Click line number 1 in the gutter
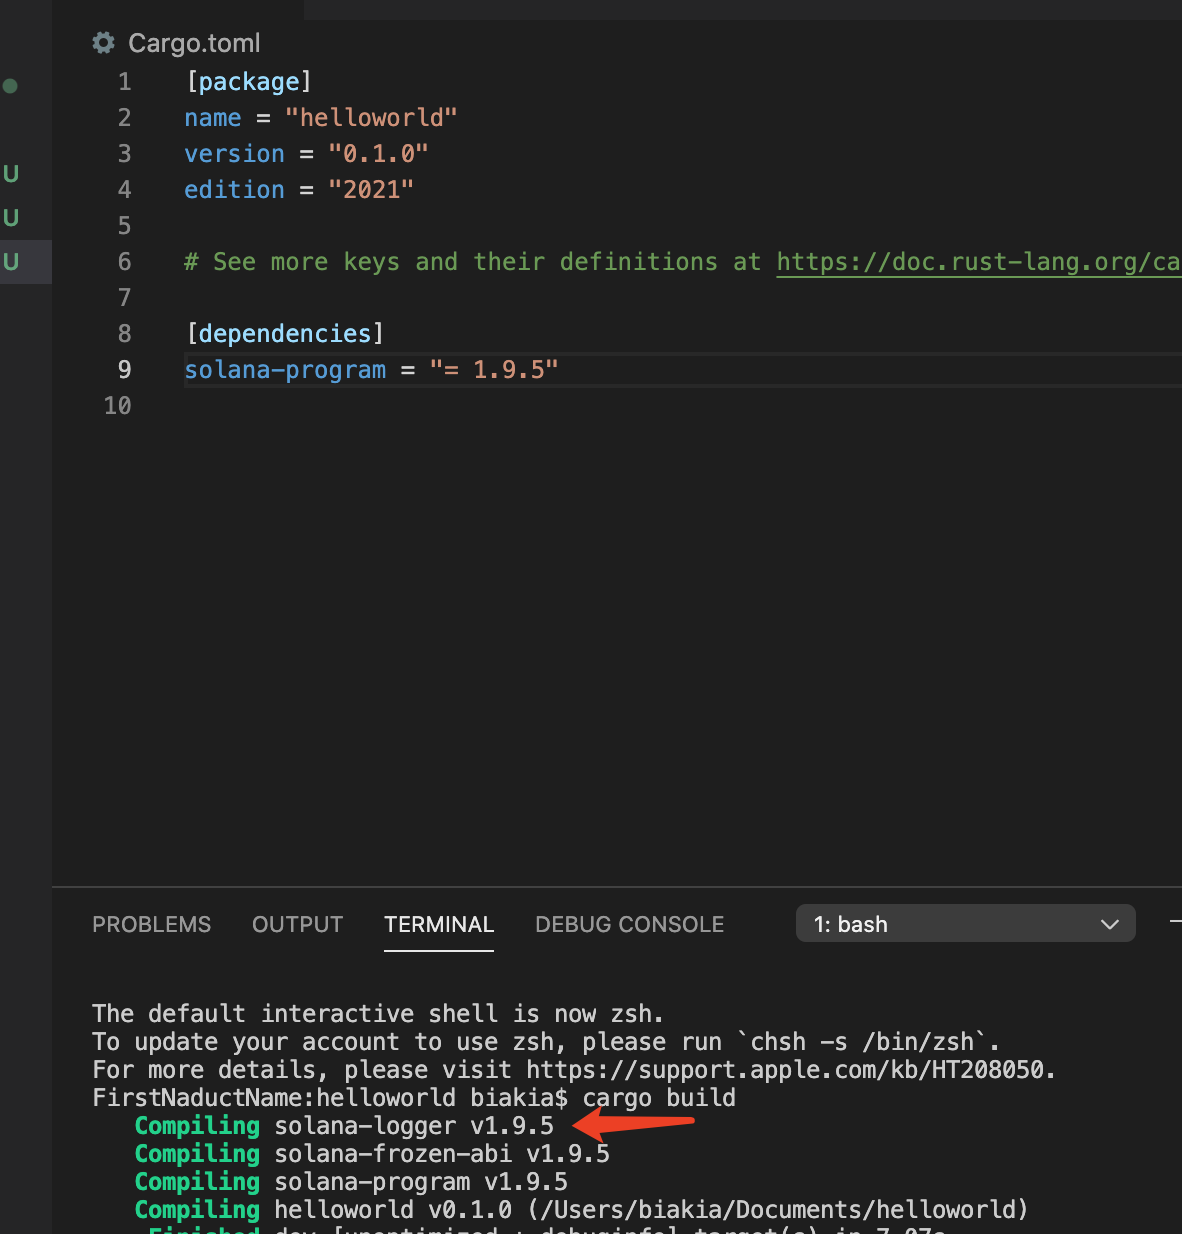1182x1234 pixels. (124, 82)
